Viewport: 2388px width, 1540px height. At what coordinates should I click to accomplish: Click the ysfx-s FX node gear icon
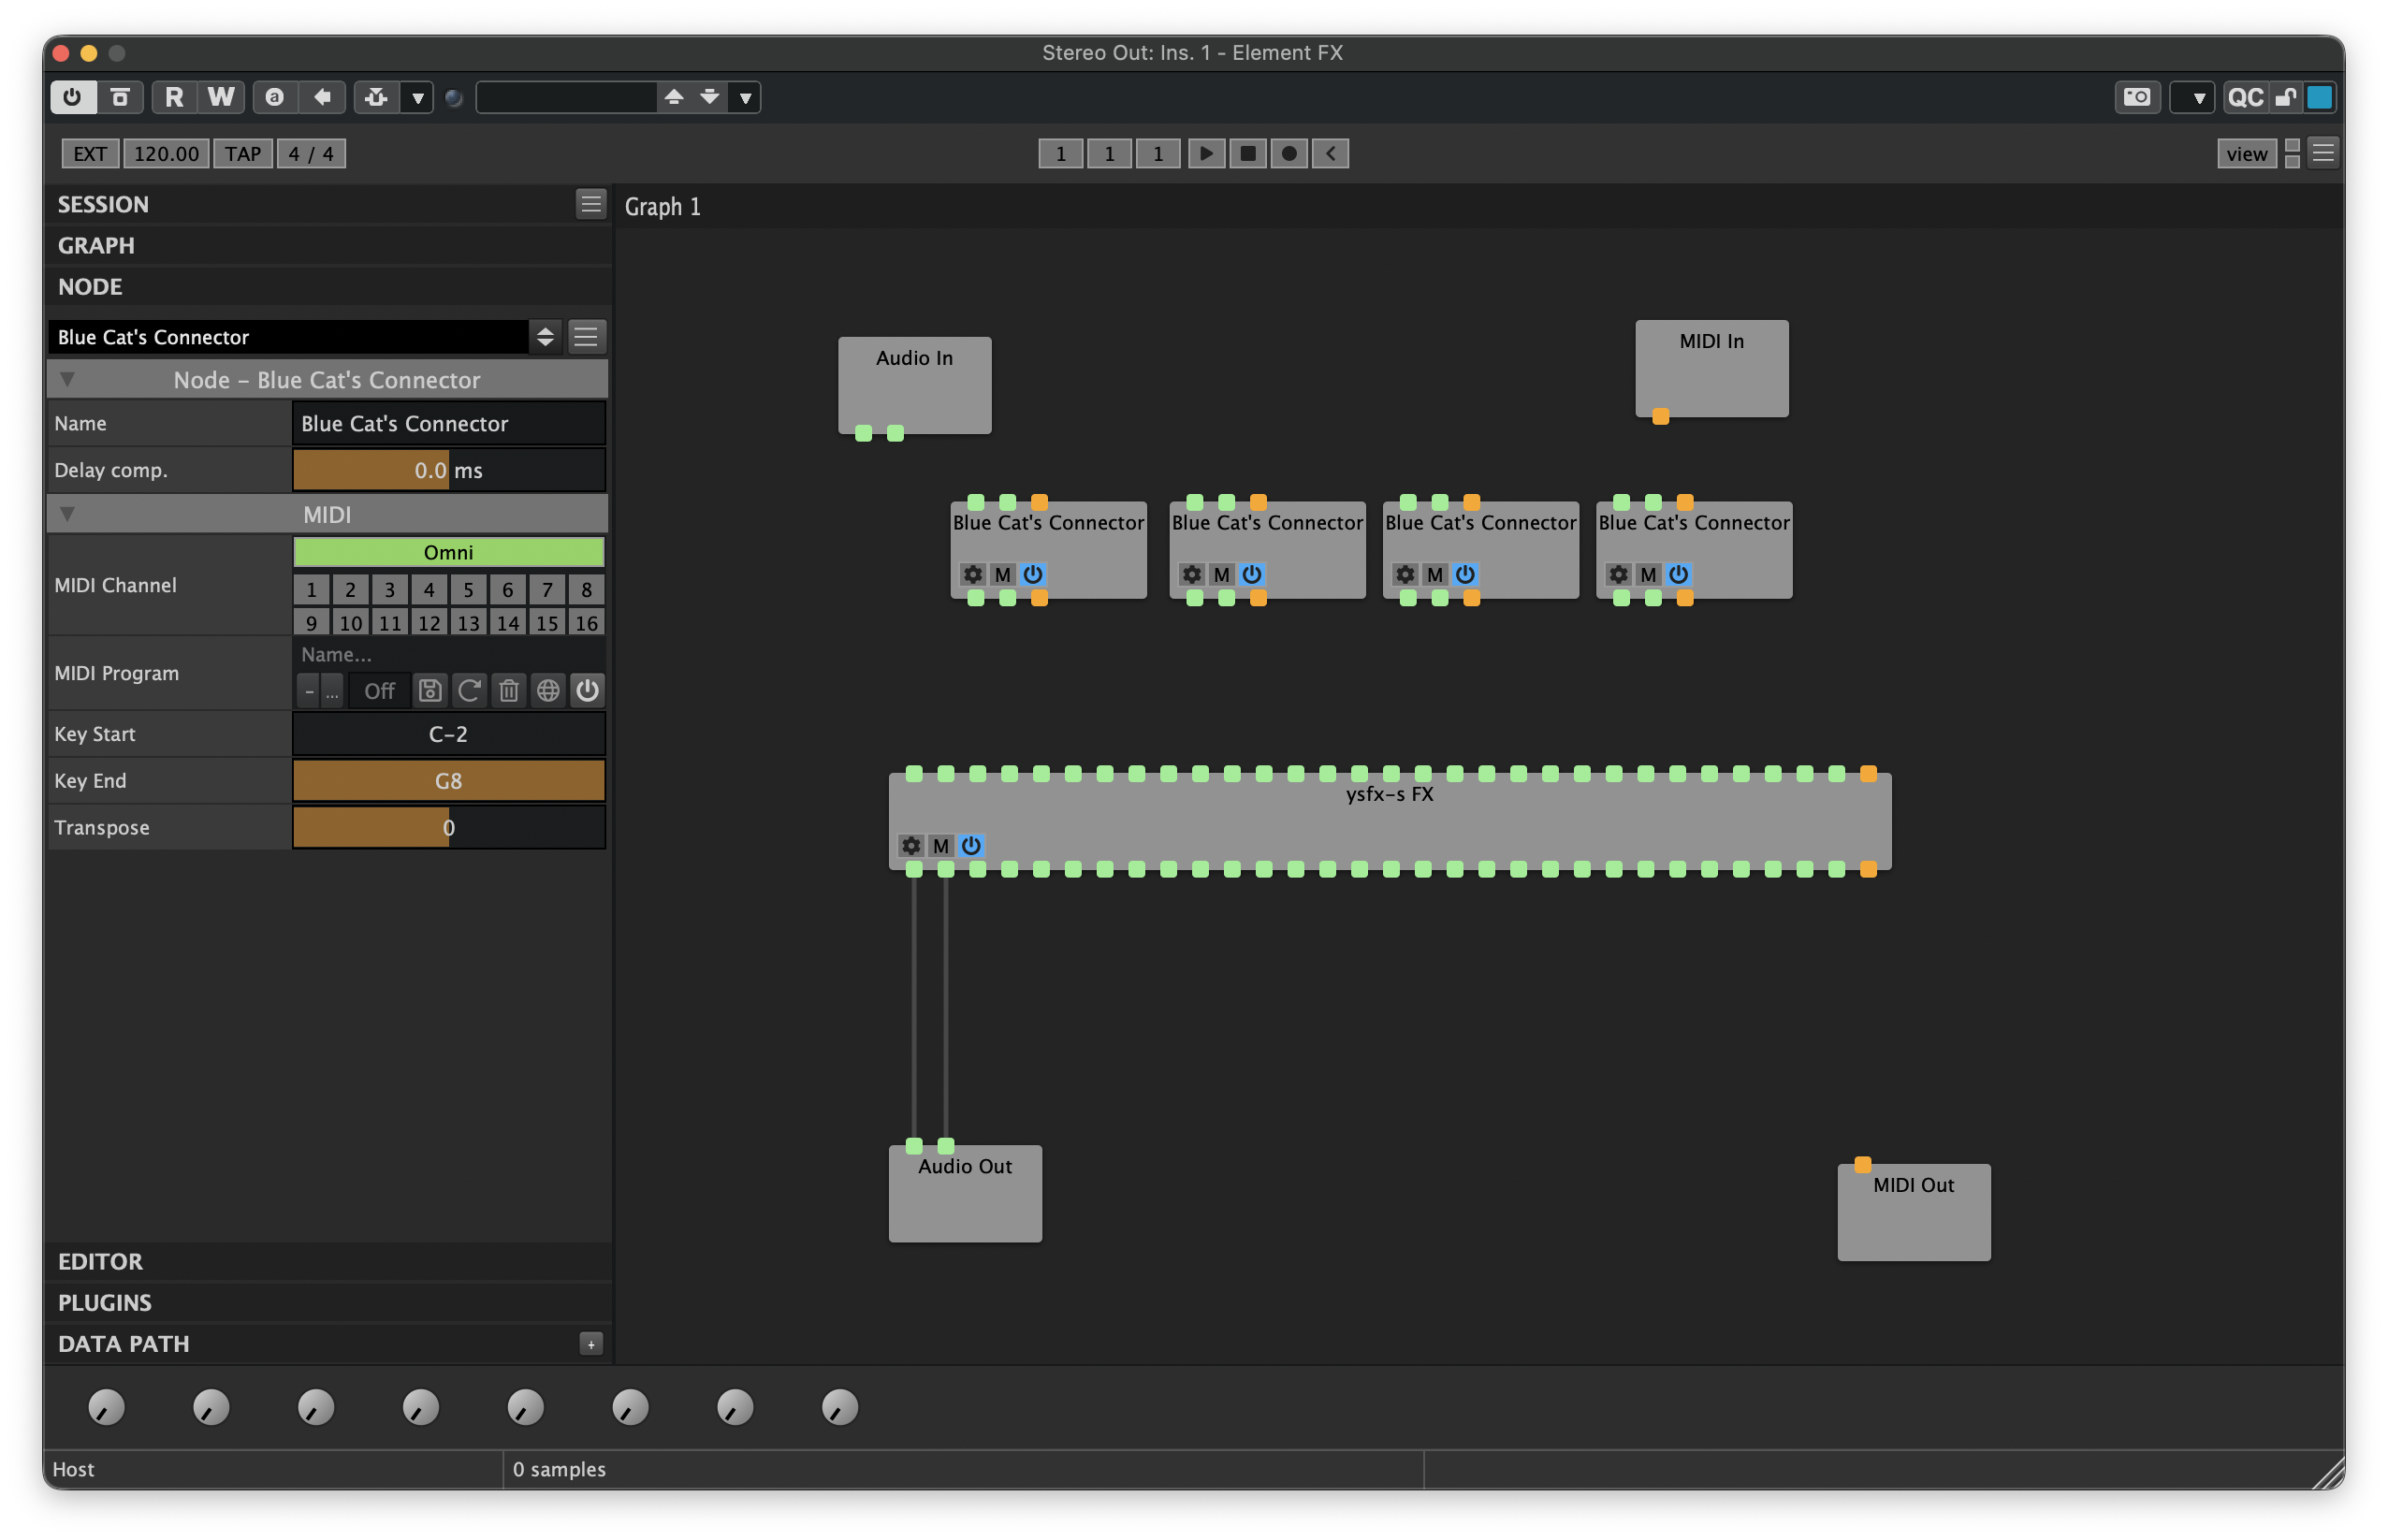[911, 846]
